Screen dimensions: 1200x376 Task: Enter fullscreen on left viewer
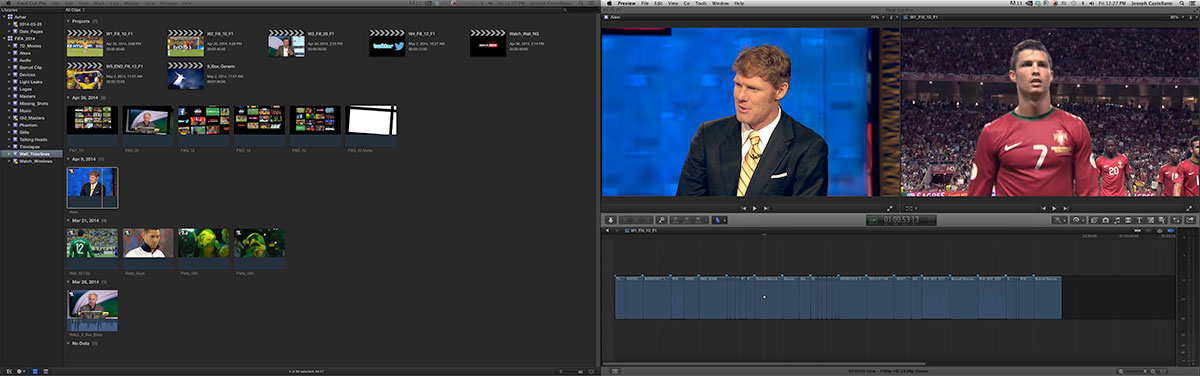point(890,208)
